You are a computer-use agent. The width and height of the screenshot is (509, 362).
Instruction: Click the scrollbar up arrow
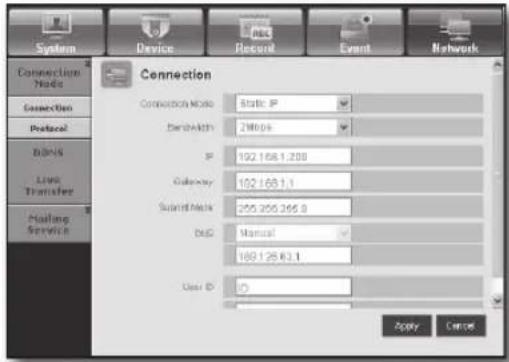[x=497, y=66]
